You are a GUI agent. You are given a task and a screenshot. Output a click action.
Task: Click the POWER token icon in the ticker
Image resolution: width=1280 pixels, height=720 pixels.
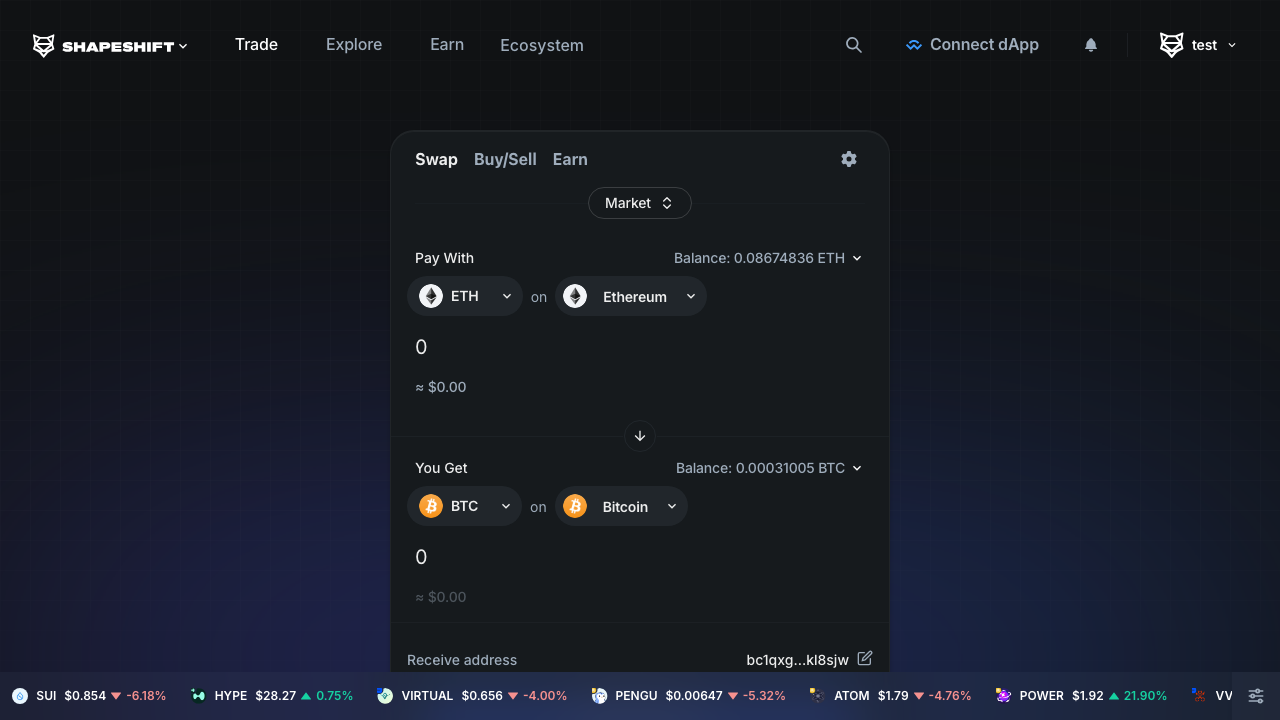point(1003,695)
